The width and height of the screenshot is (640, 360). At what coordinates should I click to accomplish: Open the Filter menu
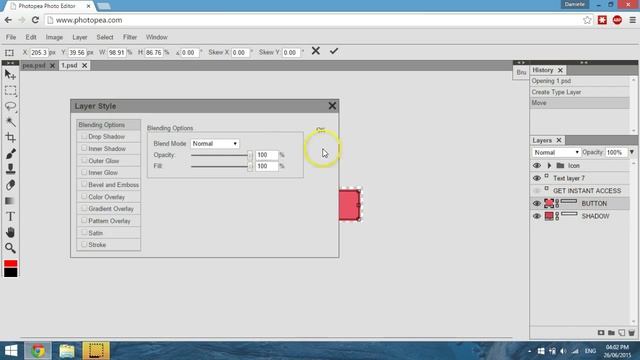coord(130,37)
